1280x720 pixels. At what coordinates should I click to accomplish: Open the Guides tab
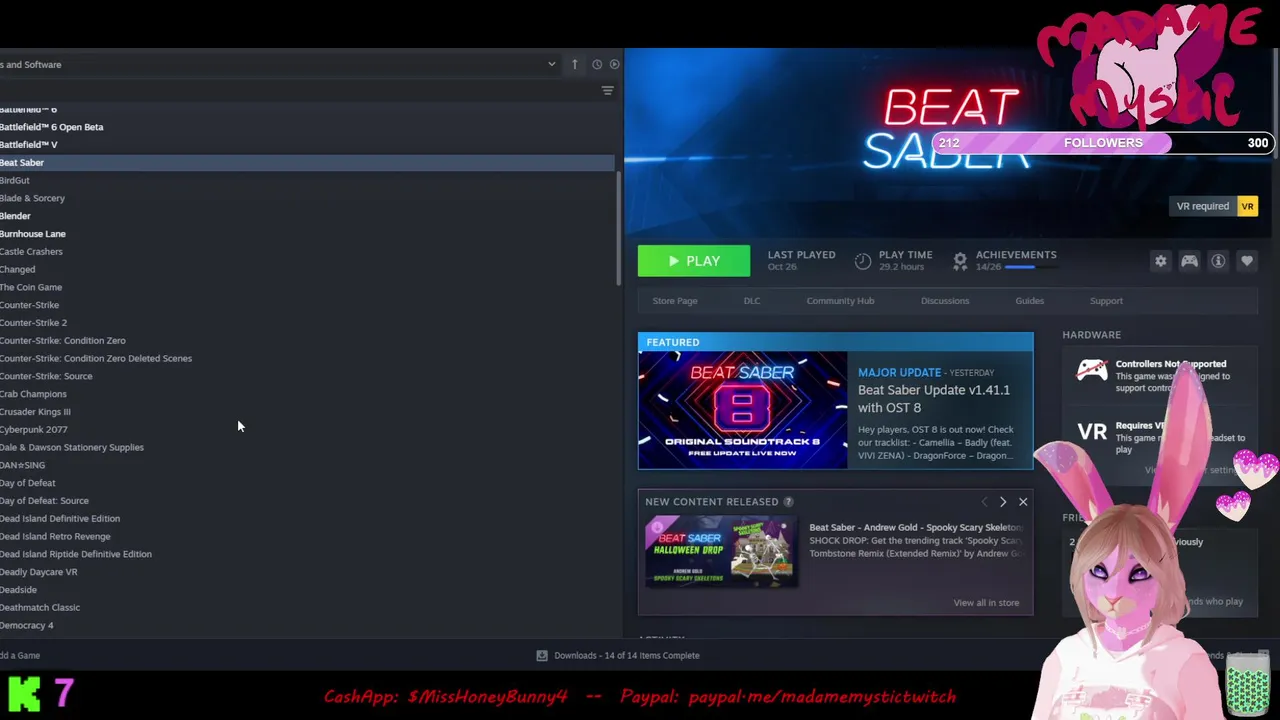click(1029, 301)
